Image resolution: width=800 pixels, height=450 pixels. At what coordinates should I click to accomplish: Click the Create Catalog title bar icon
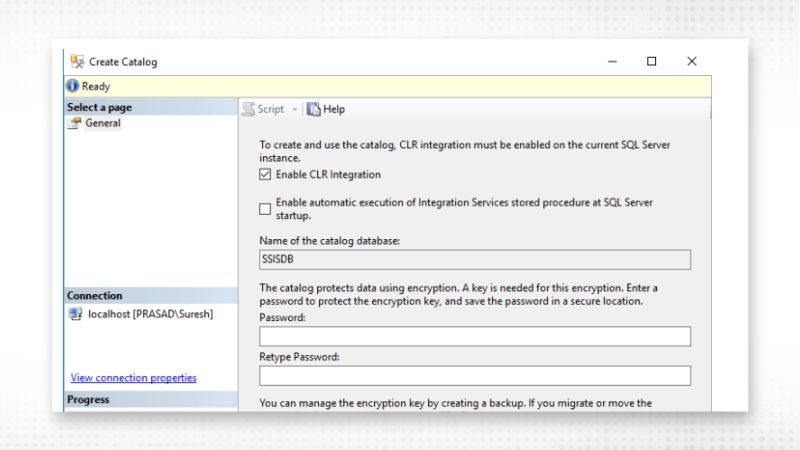78,62
